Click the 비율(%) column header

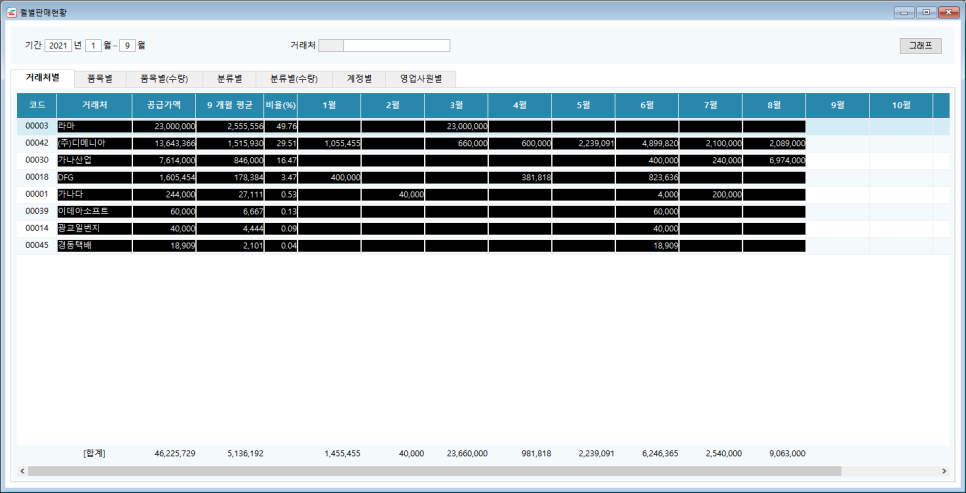[x=281, y=105]
